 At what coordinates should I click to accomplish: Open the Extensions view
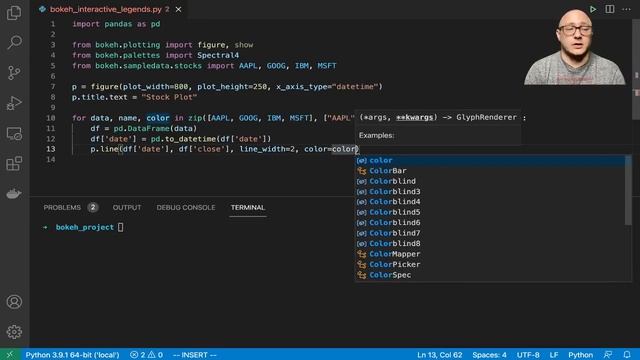14,164
